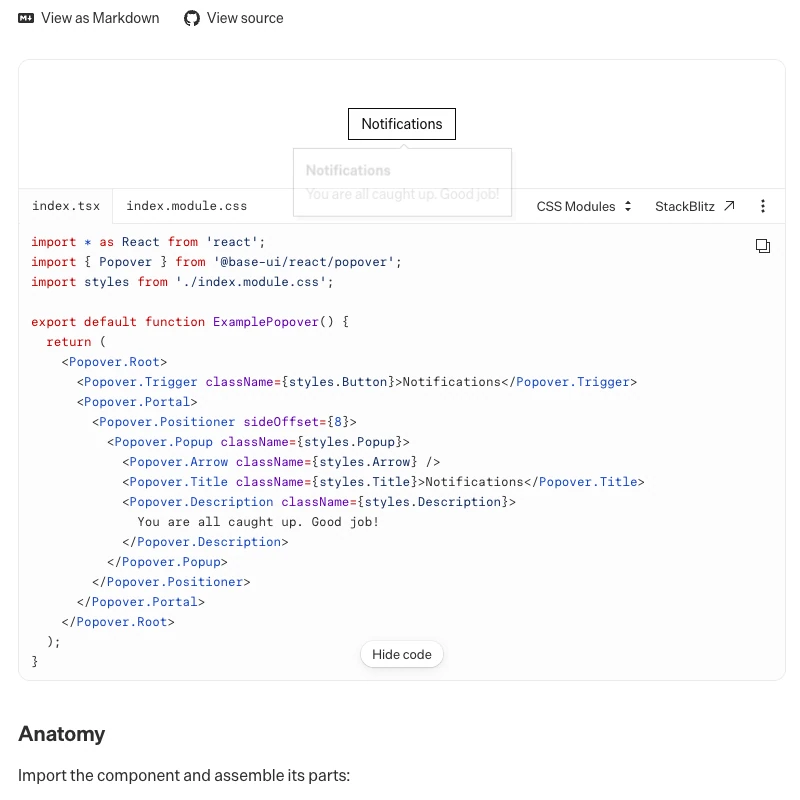
Task: Click the opening <Popover.Portal> tag
Action: click(x=137, y=402)
